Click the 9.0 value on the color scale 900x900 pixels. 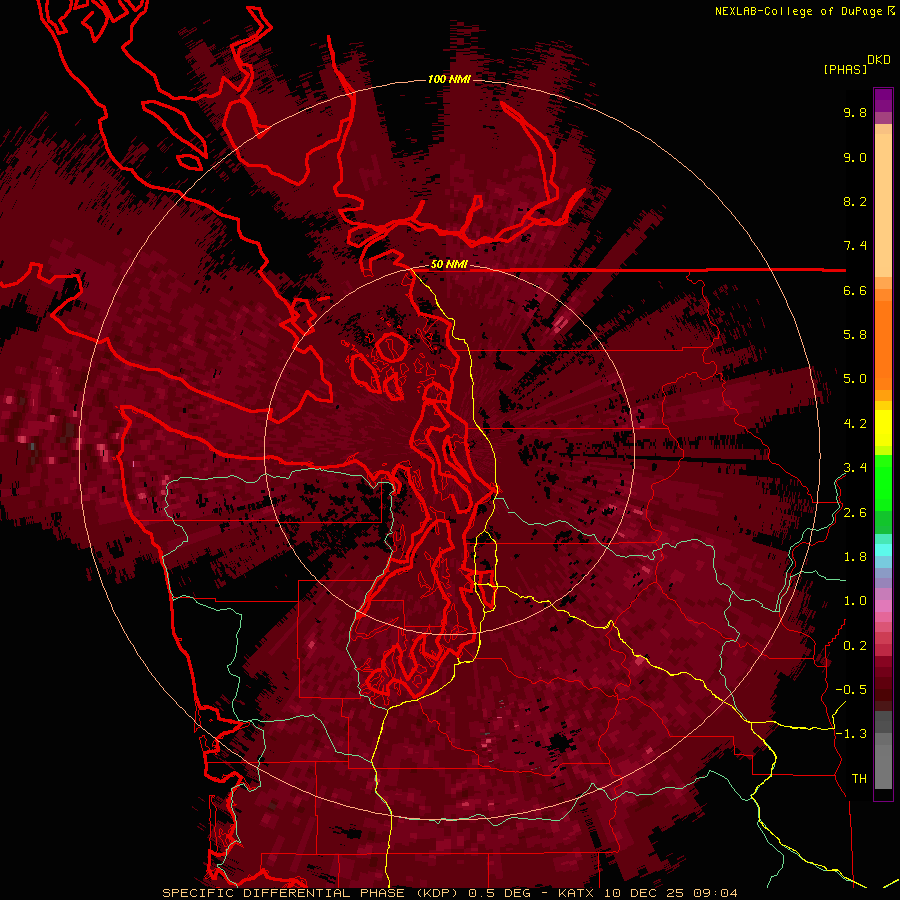(x=855, y=157)
